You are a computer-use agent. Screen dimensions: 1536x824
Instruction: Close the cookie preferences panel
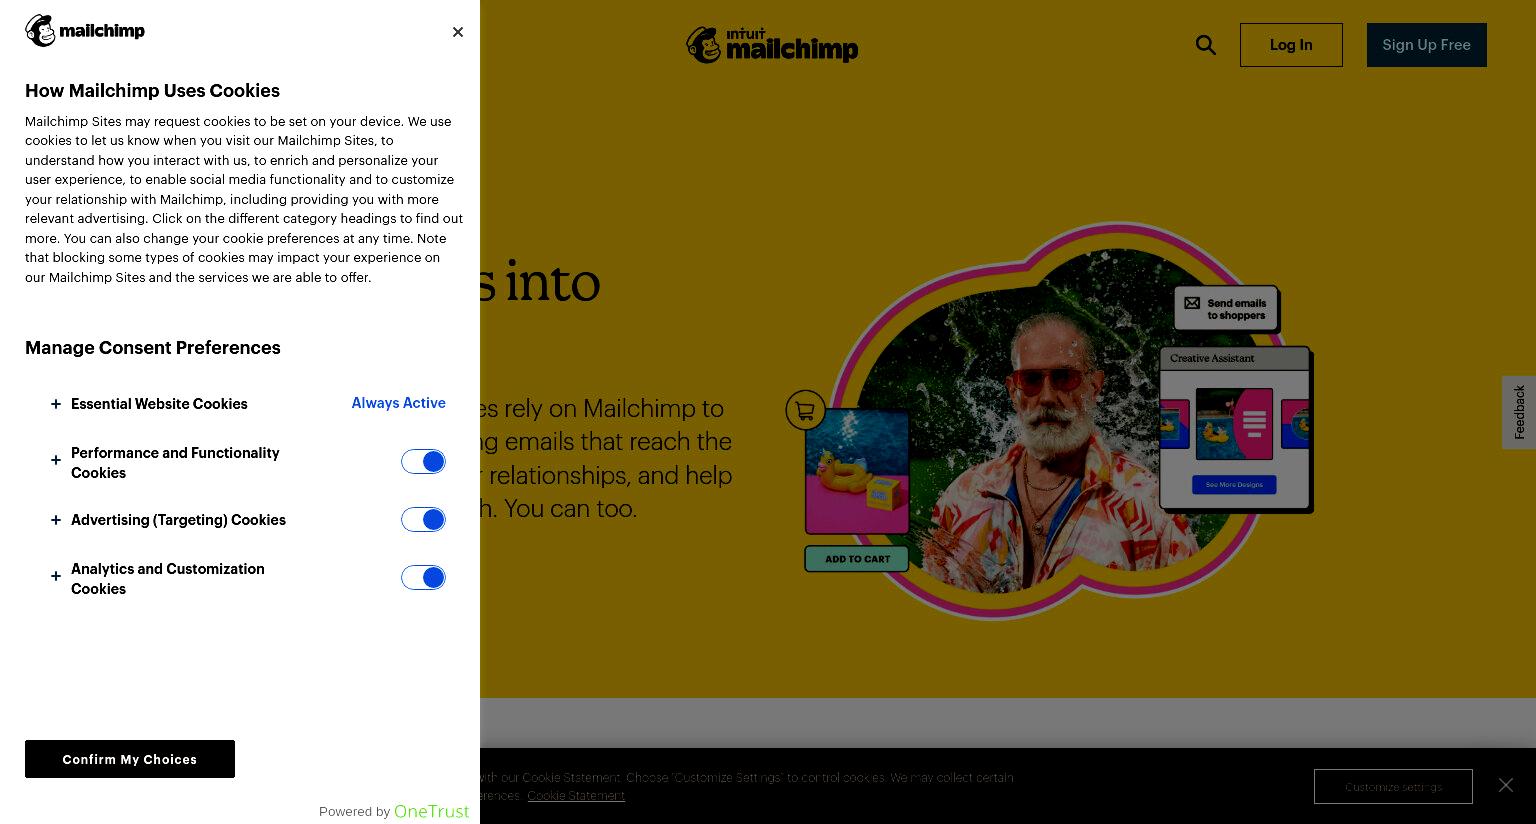pos(458,32)
